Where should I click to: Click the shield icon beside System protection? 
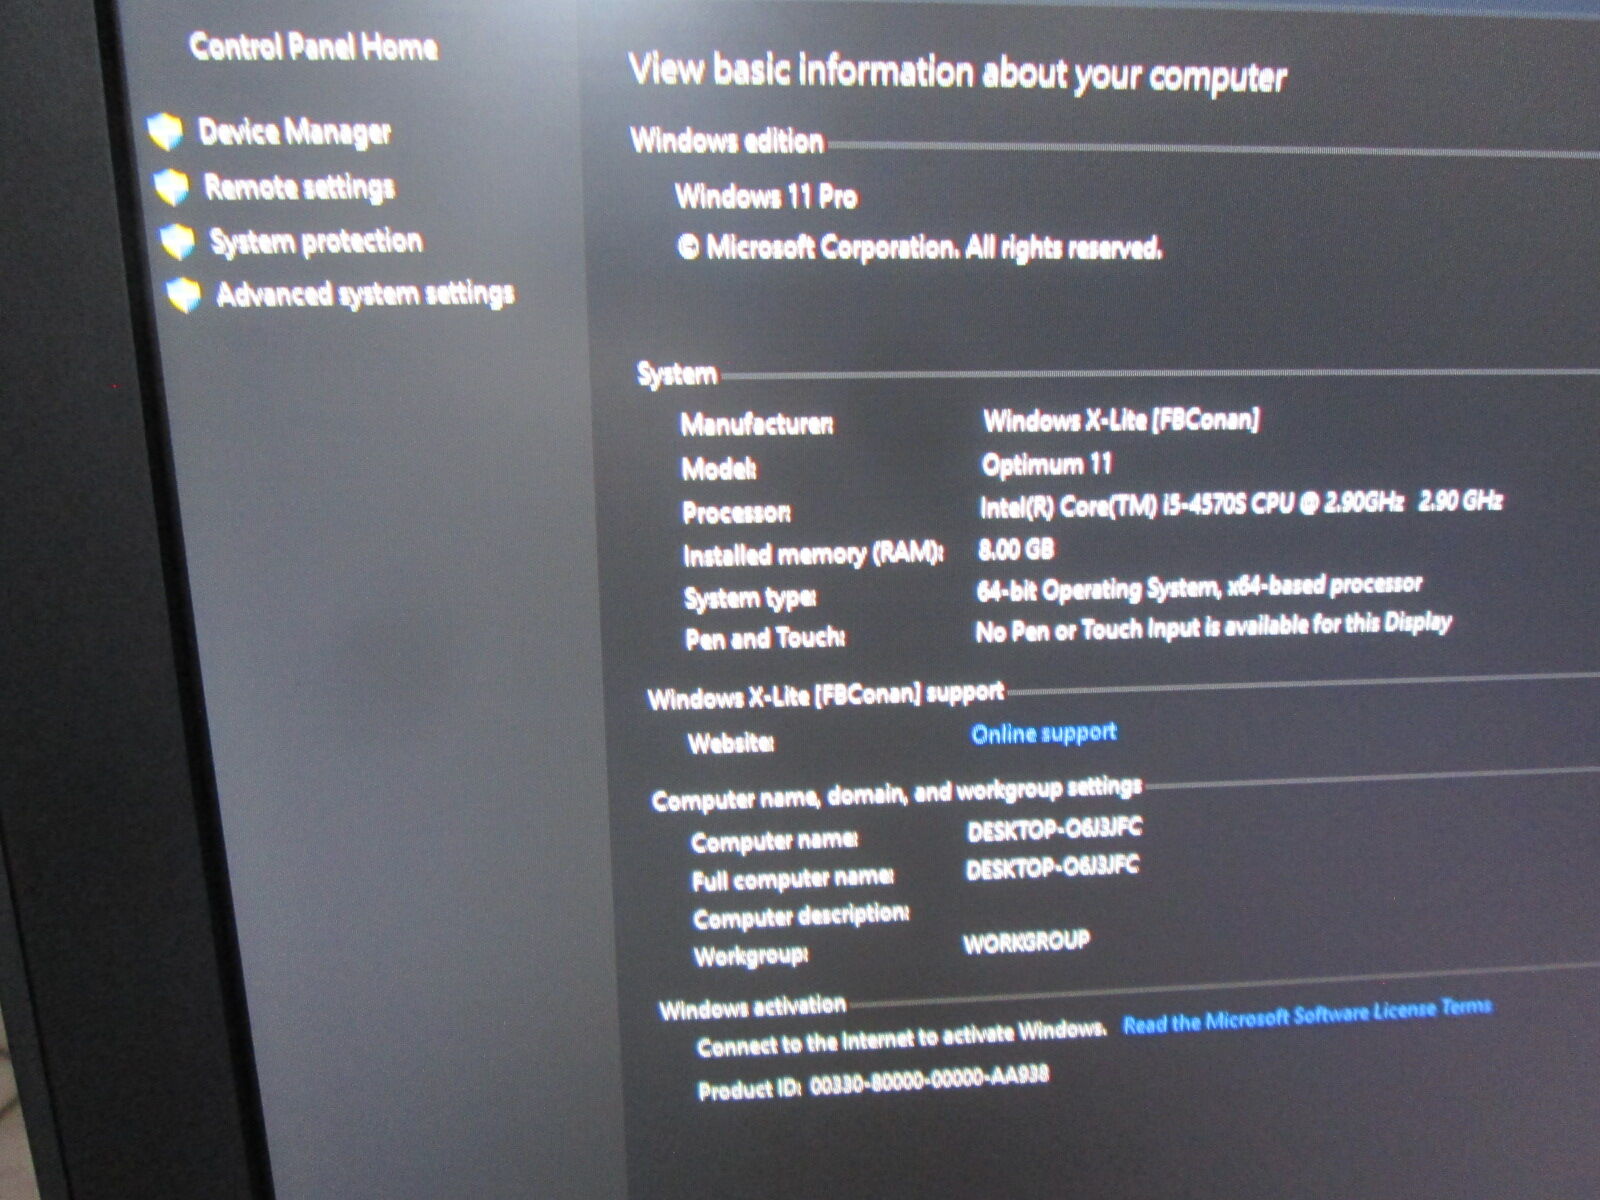[x=177, y=241]
